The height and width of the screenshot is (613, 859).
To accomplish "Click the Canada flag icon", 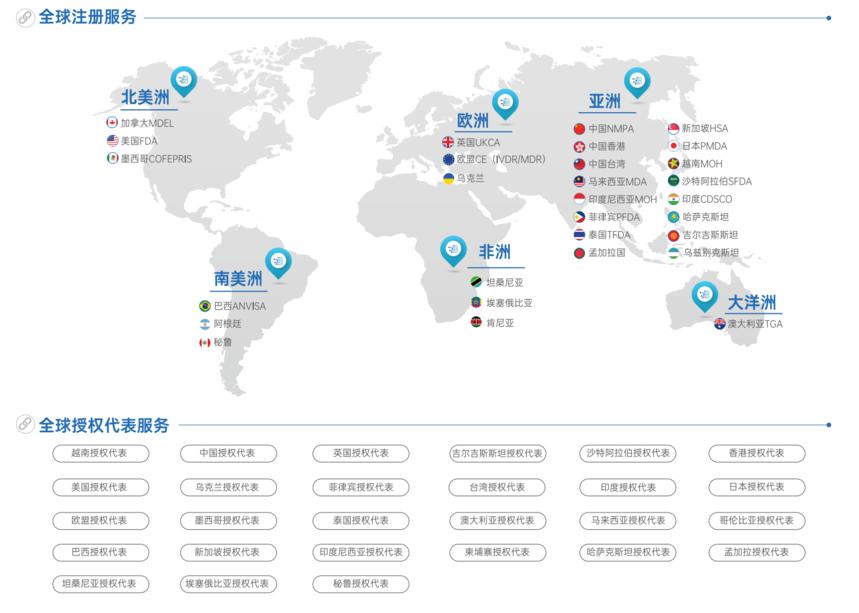I will pos(112,123).
